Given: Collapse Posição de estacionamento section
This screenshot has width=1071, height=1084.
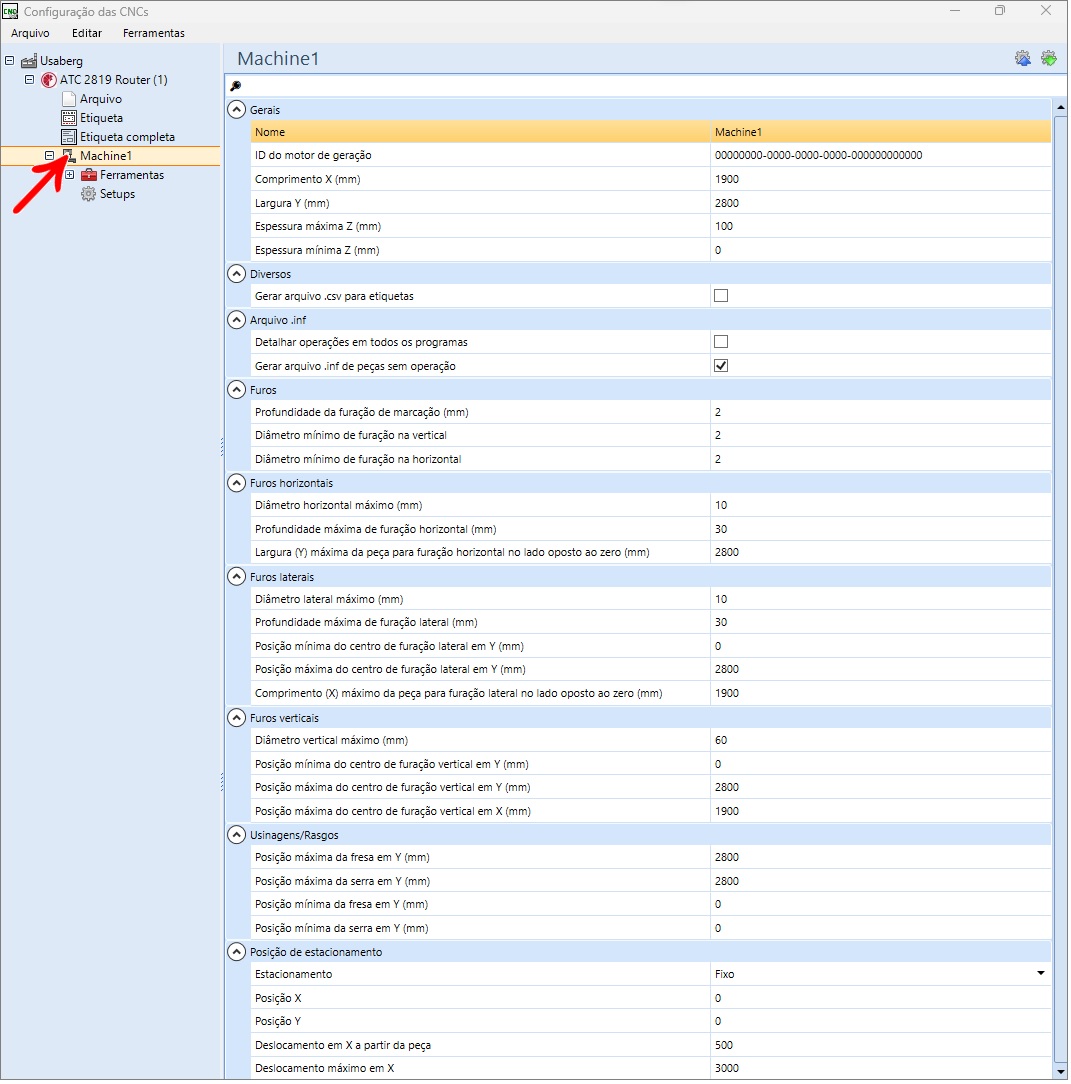Looking at the screenshot, I should 237,953.
